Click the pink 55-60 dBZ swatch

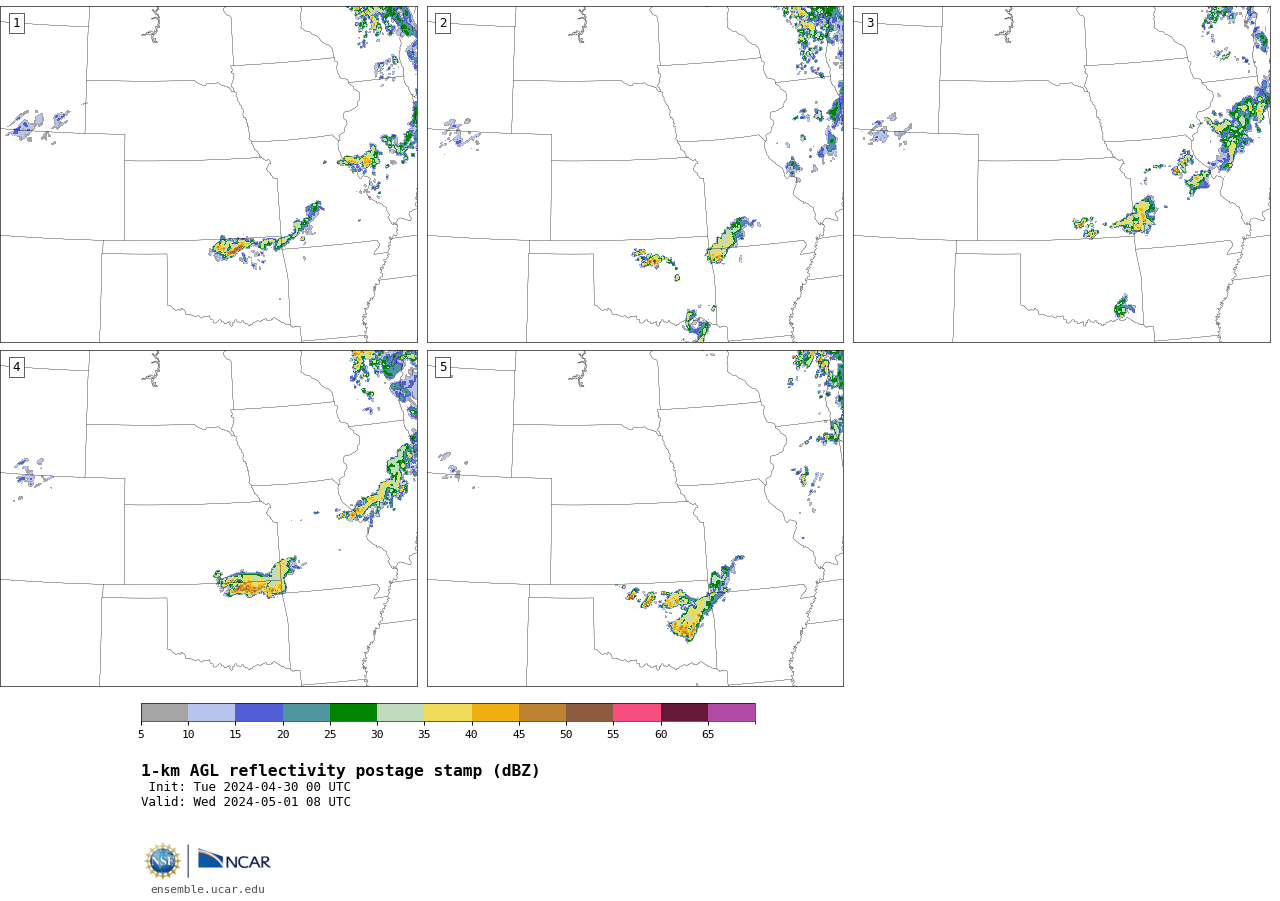pyautogui.click(x=637, y=712)
